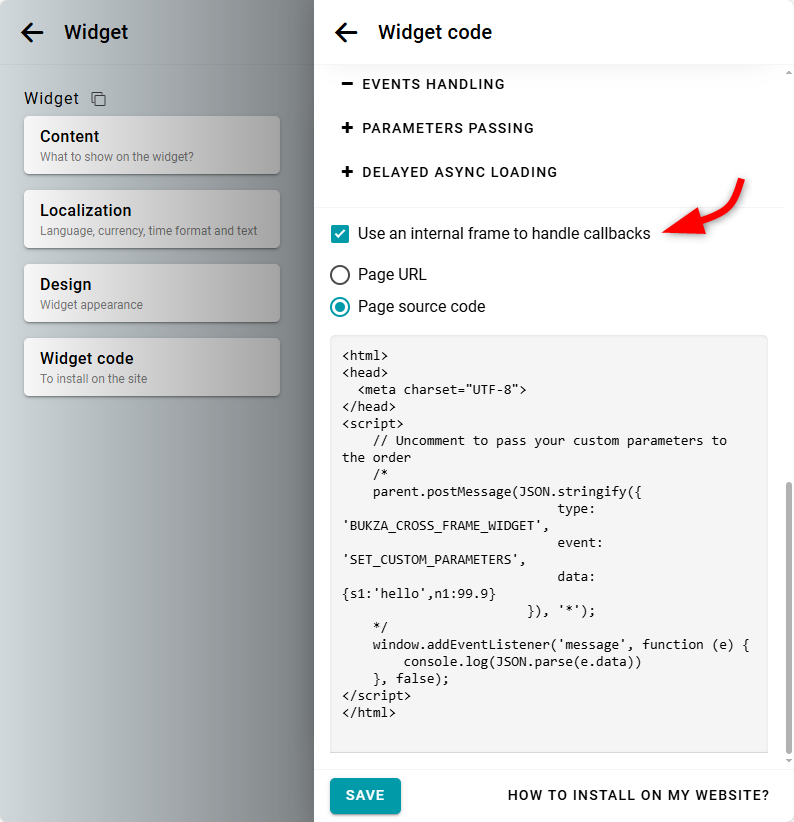Viewport: 794px width, 822px height.
Task: Open the Localization settings card
Action: pyautogui.click(x=152, y=219)
